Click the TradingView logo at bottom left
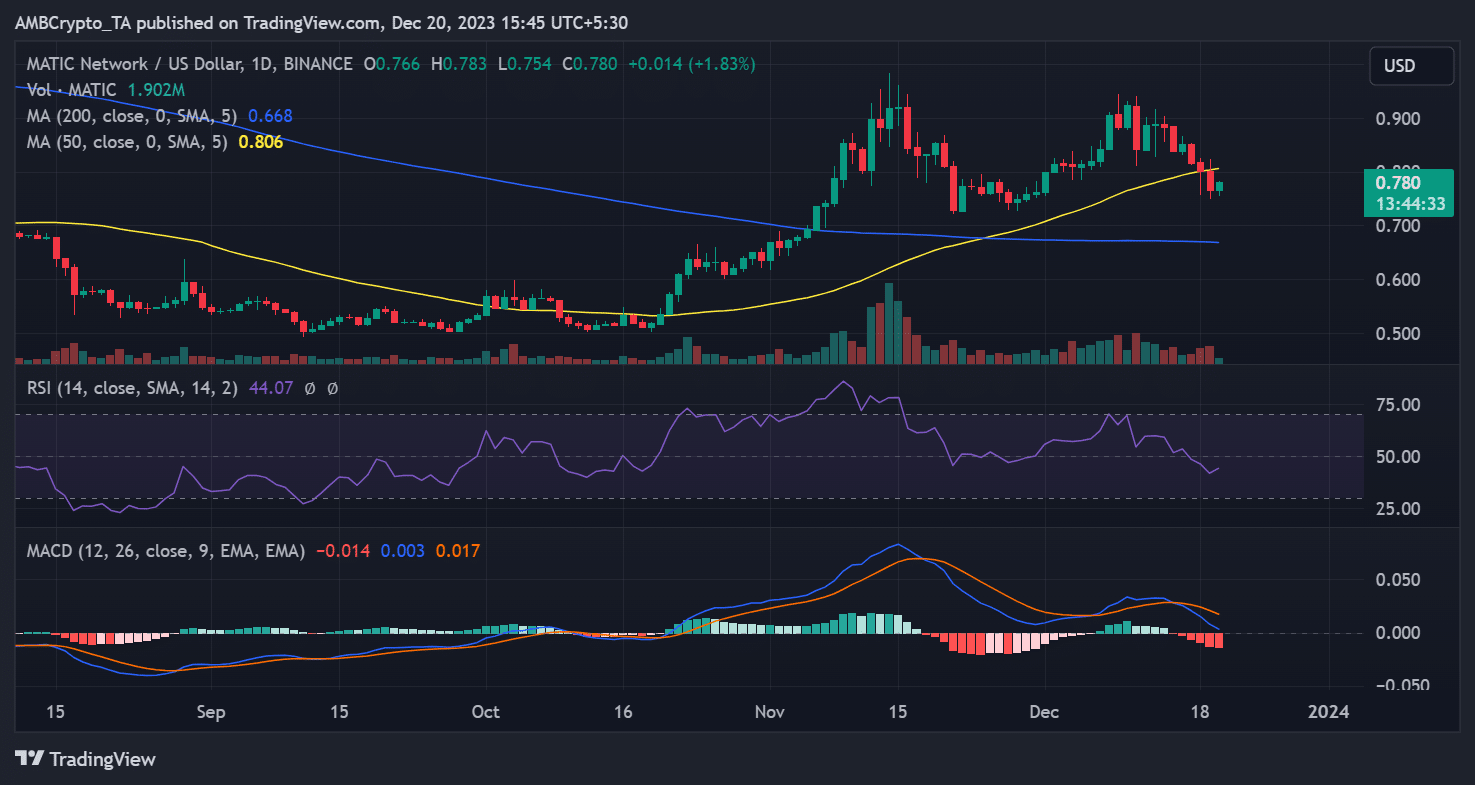 (x=85, y=759)
